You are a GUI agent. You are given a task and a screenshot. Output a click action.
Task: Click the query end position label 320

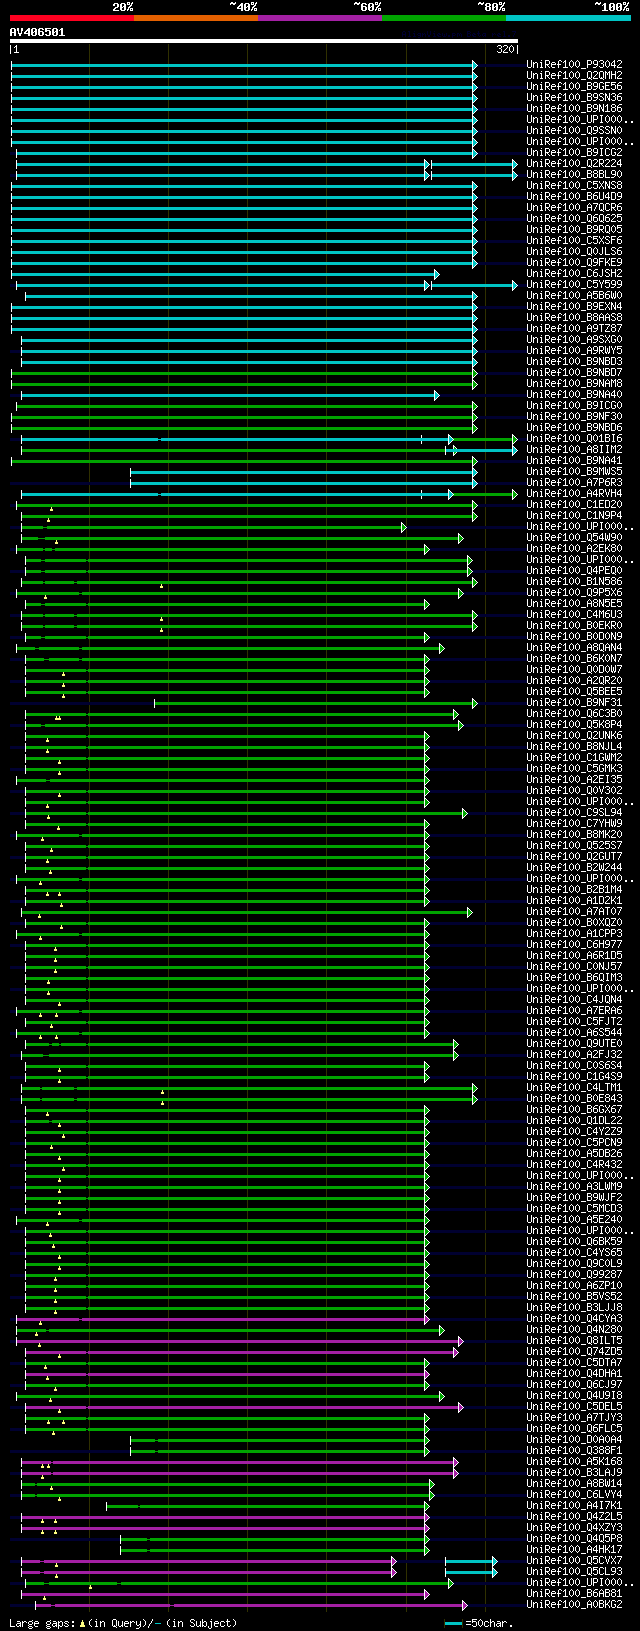pyautogui.click(x=505, y=49)
